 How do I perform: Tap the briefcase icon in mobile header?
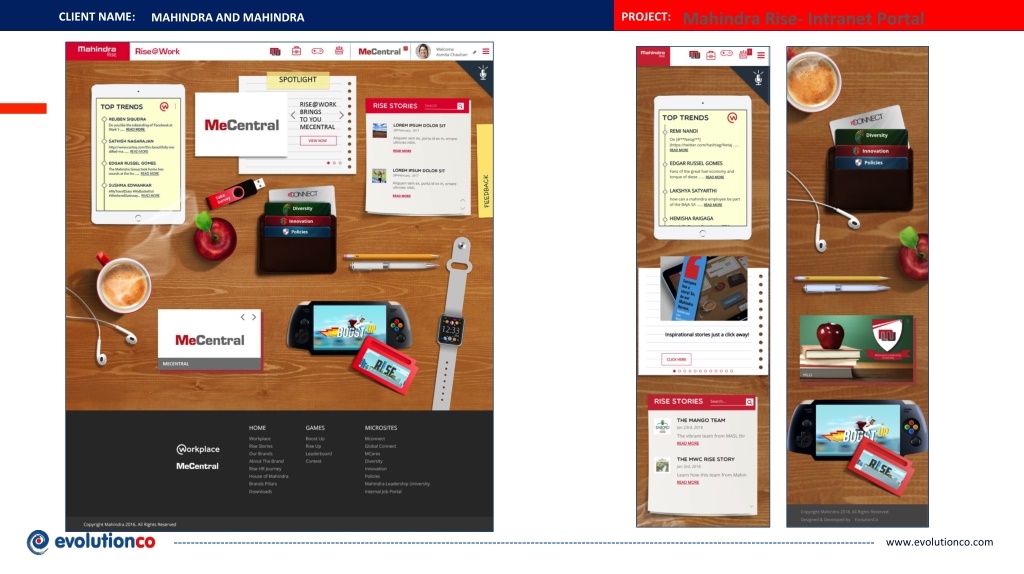coord(711,56)
